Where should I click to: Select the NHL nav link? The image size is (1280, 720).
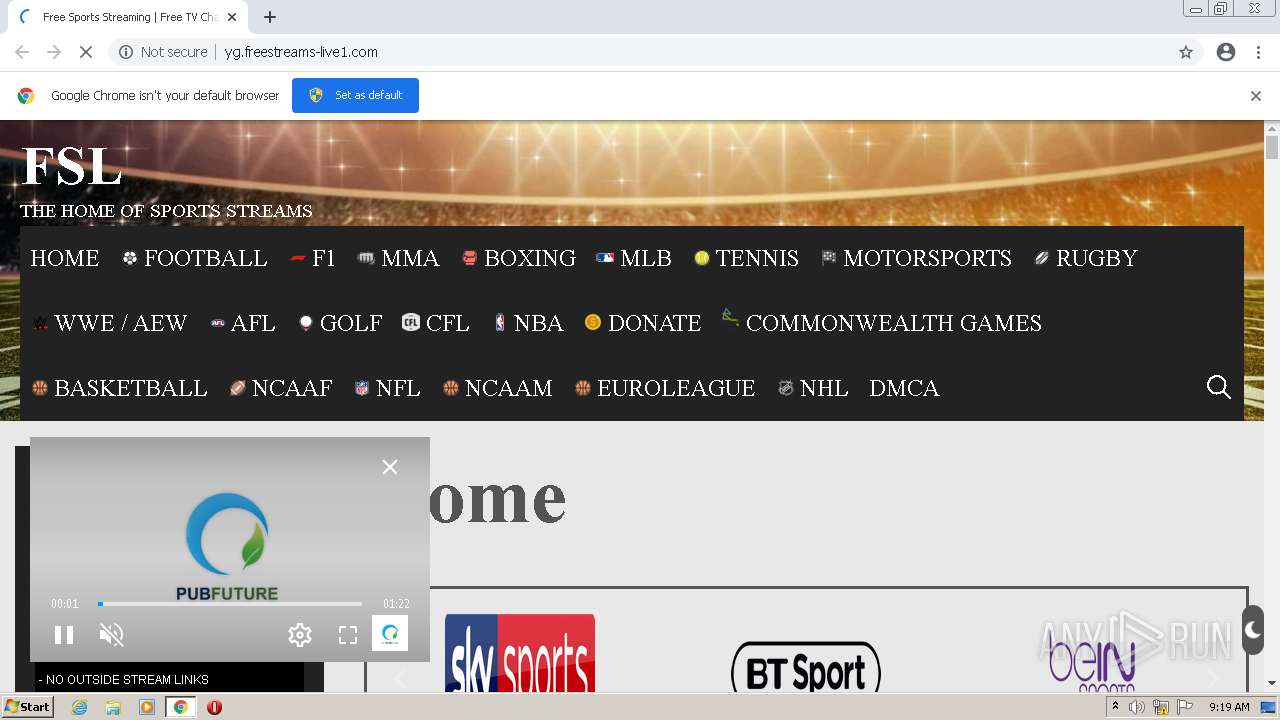(x=813, y=388)
